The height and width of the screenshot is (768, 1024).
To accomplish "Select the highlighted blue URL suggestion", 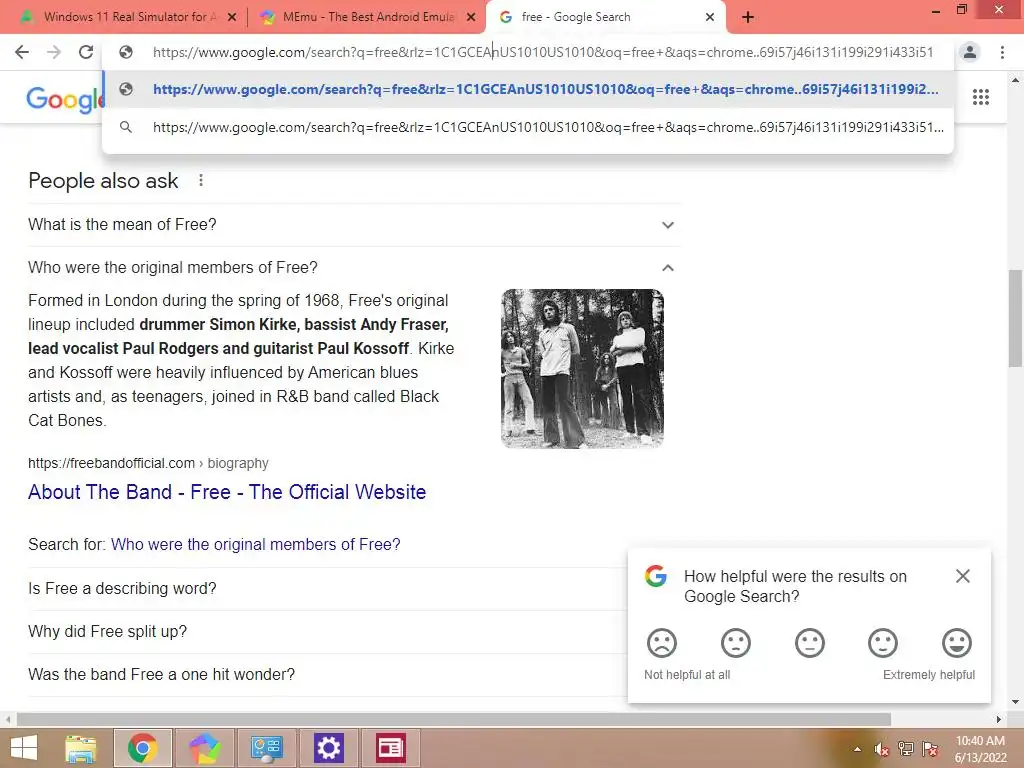I will (x=528, y=89).
